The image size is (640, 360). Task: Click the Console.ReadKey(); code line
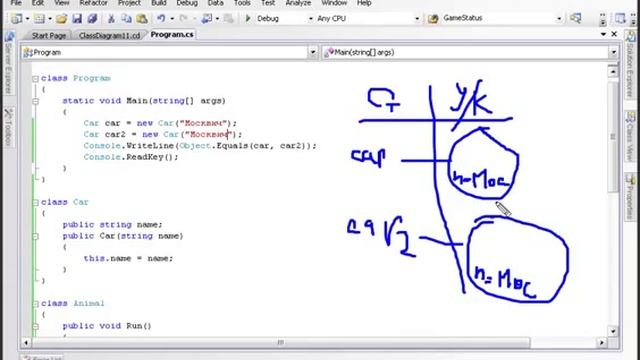[x=131, y=157]
